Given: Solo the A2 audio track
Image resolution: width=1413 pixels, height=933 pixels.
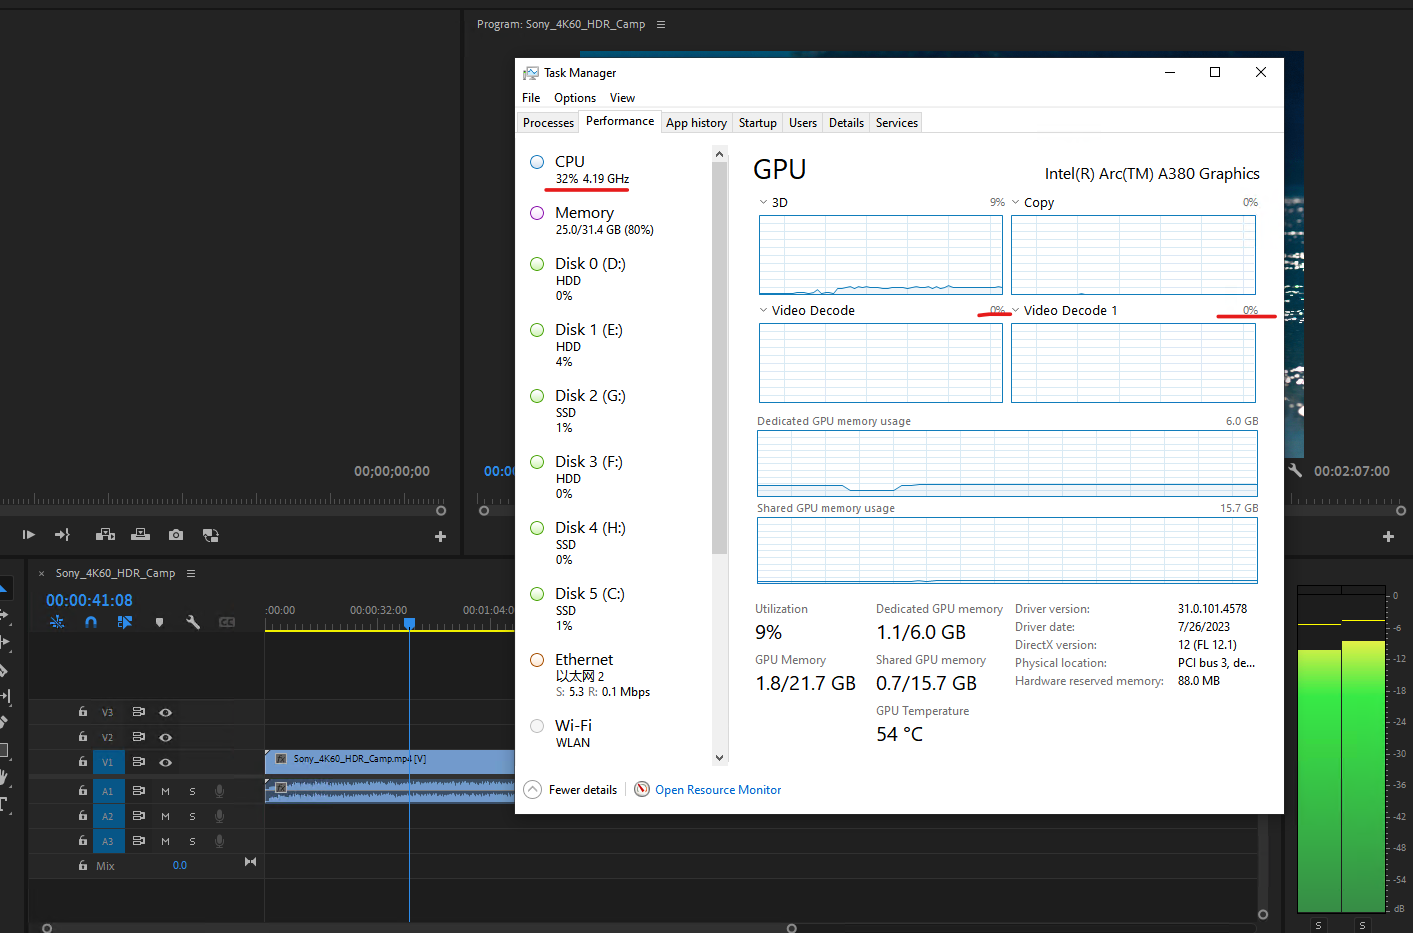Looking at the screenshot, I should click(193, 816).
